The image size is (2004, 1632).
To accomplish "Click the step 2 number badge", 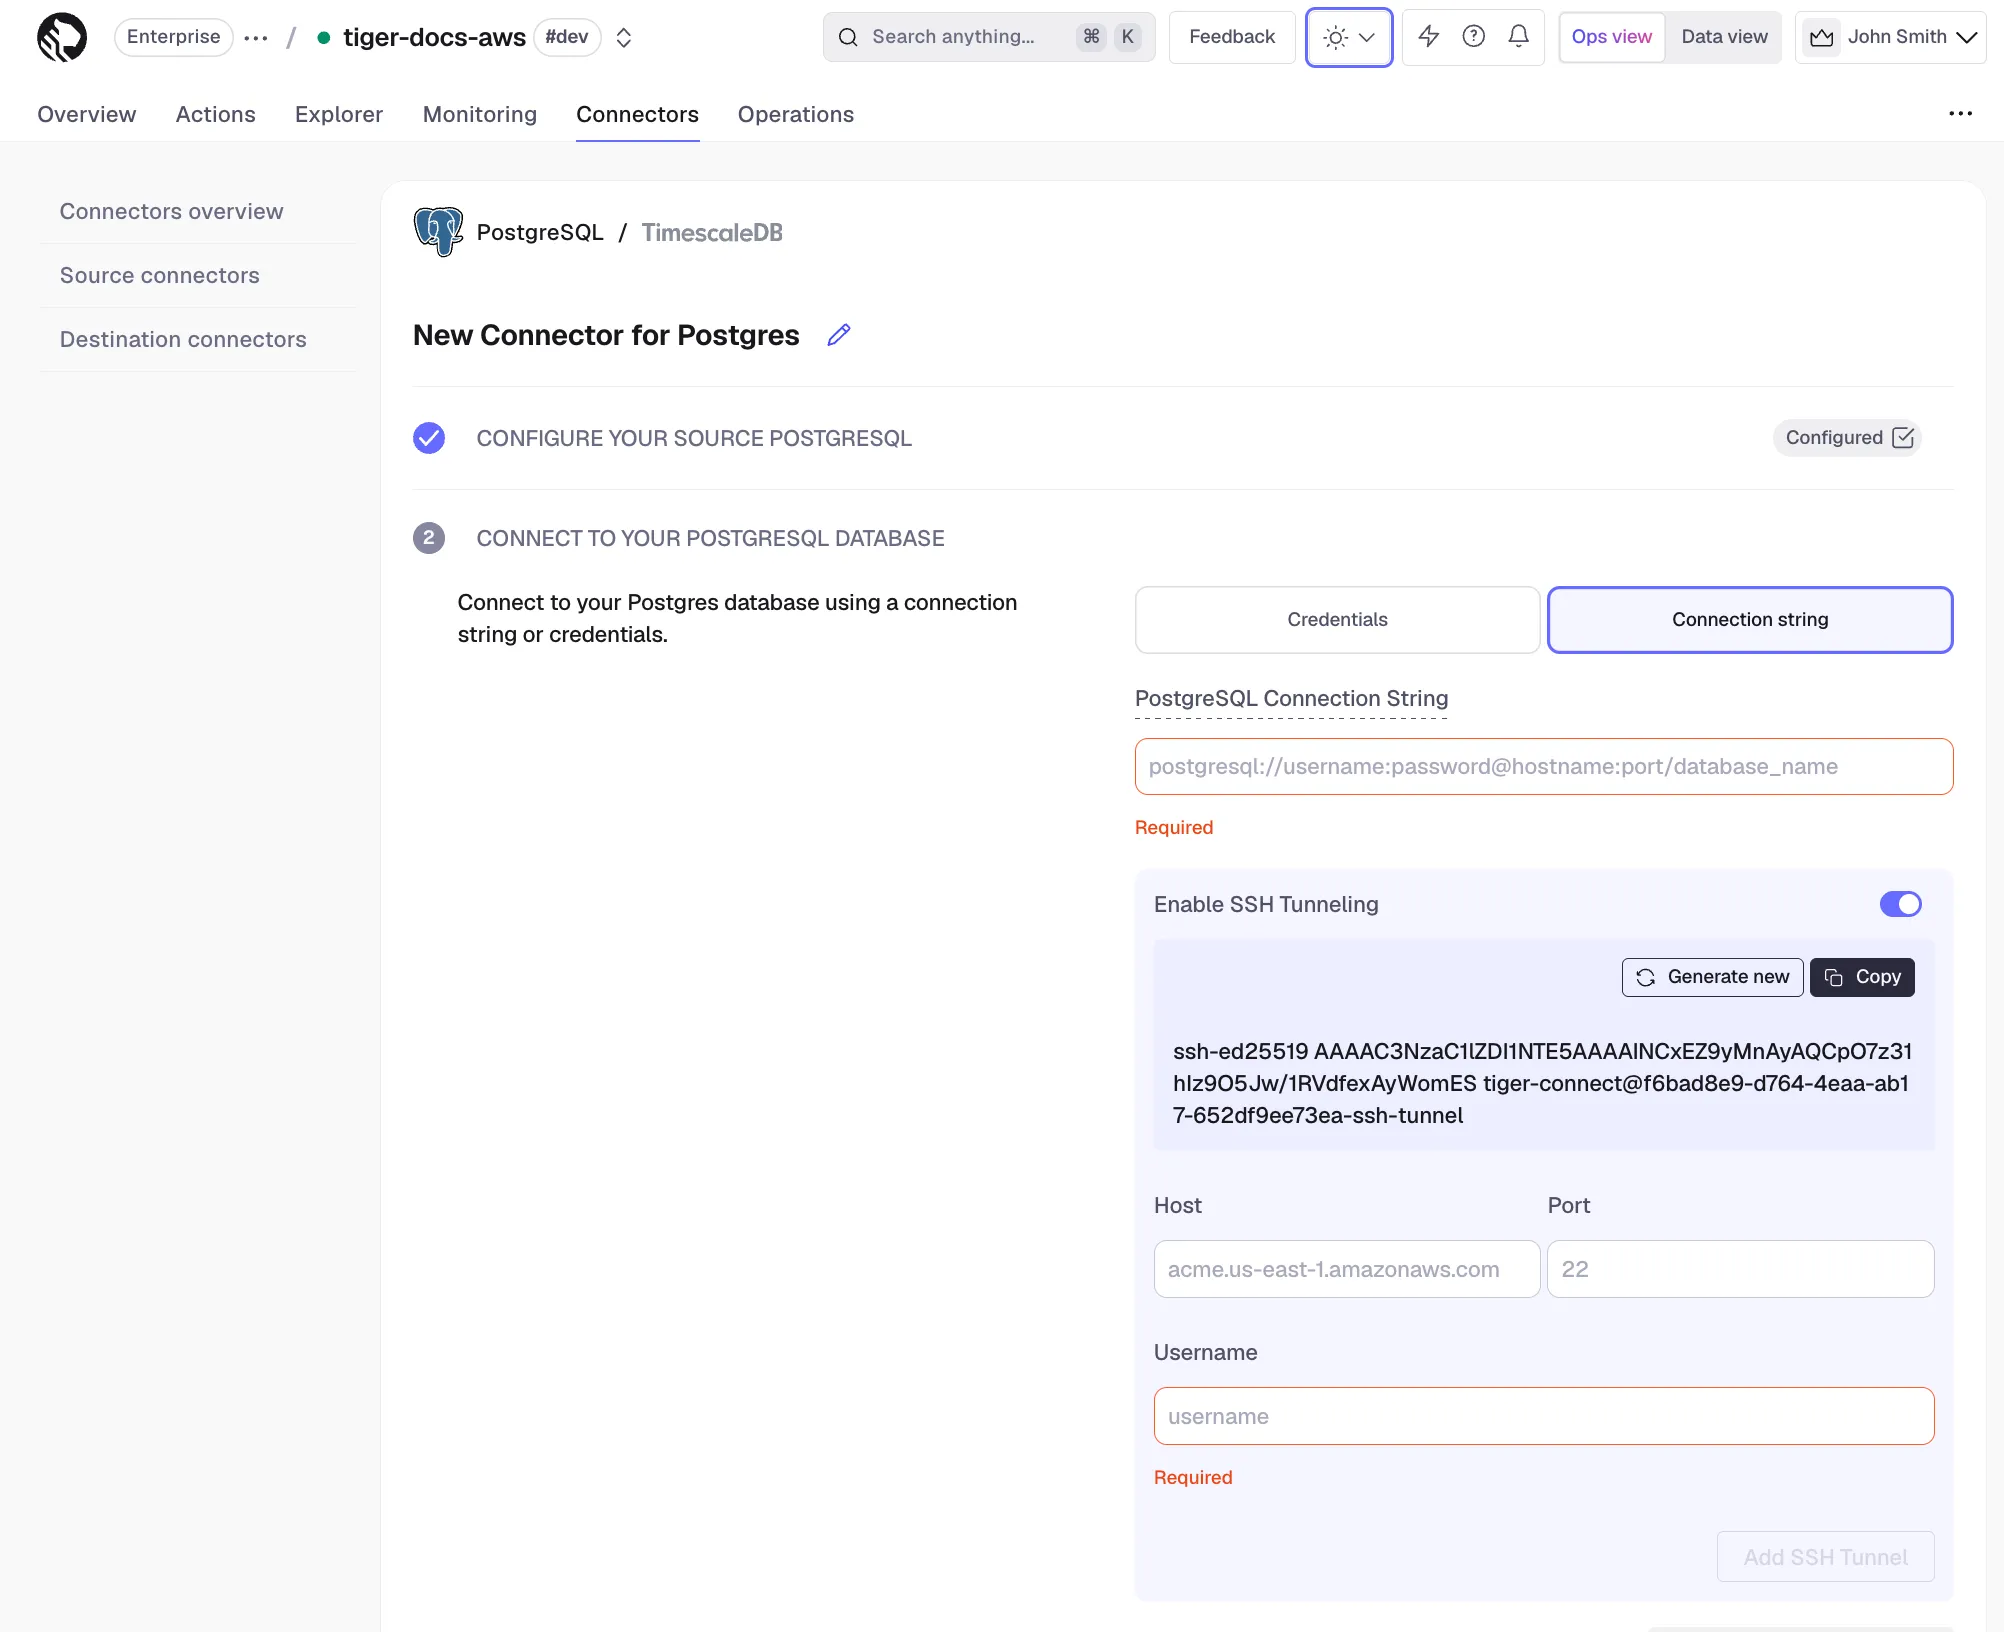I will [x=429, y=538].
